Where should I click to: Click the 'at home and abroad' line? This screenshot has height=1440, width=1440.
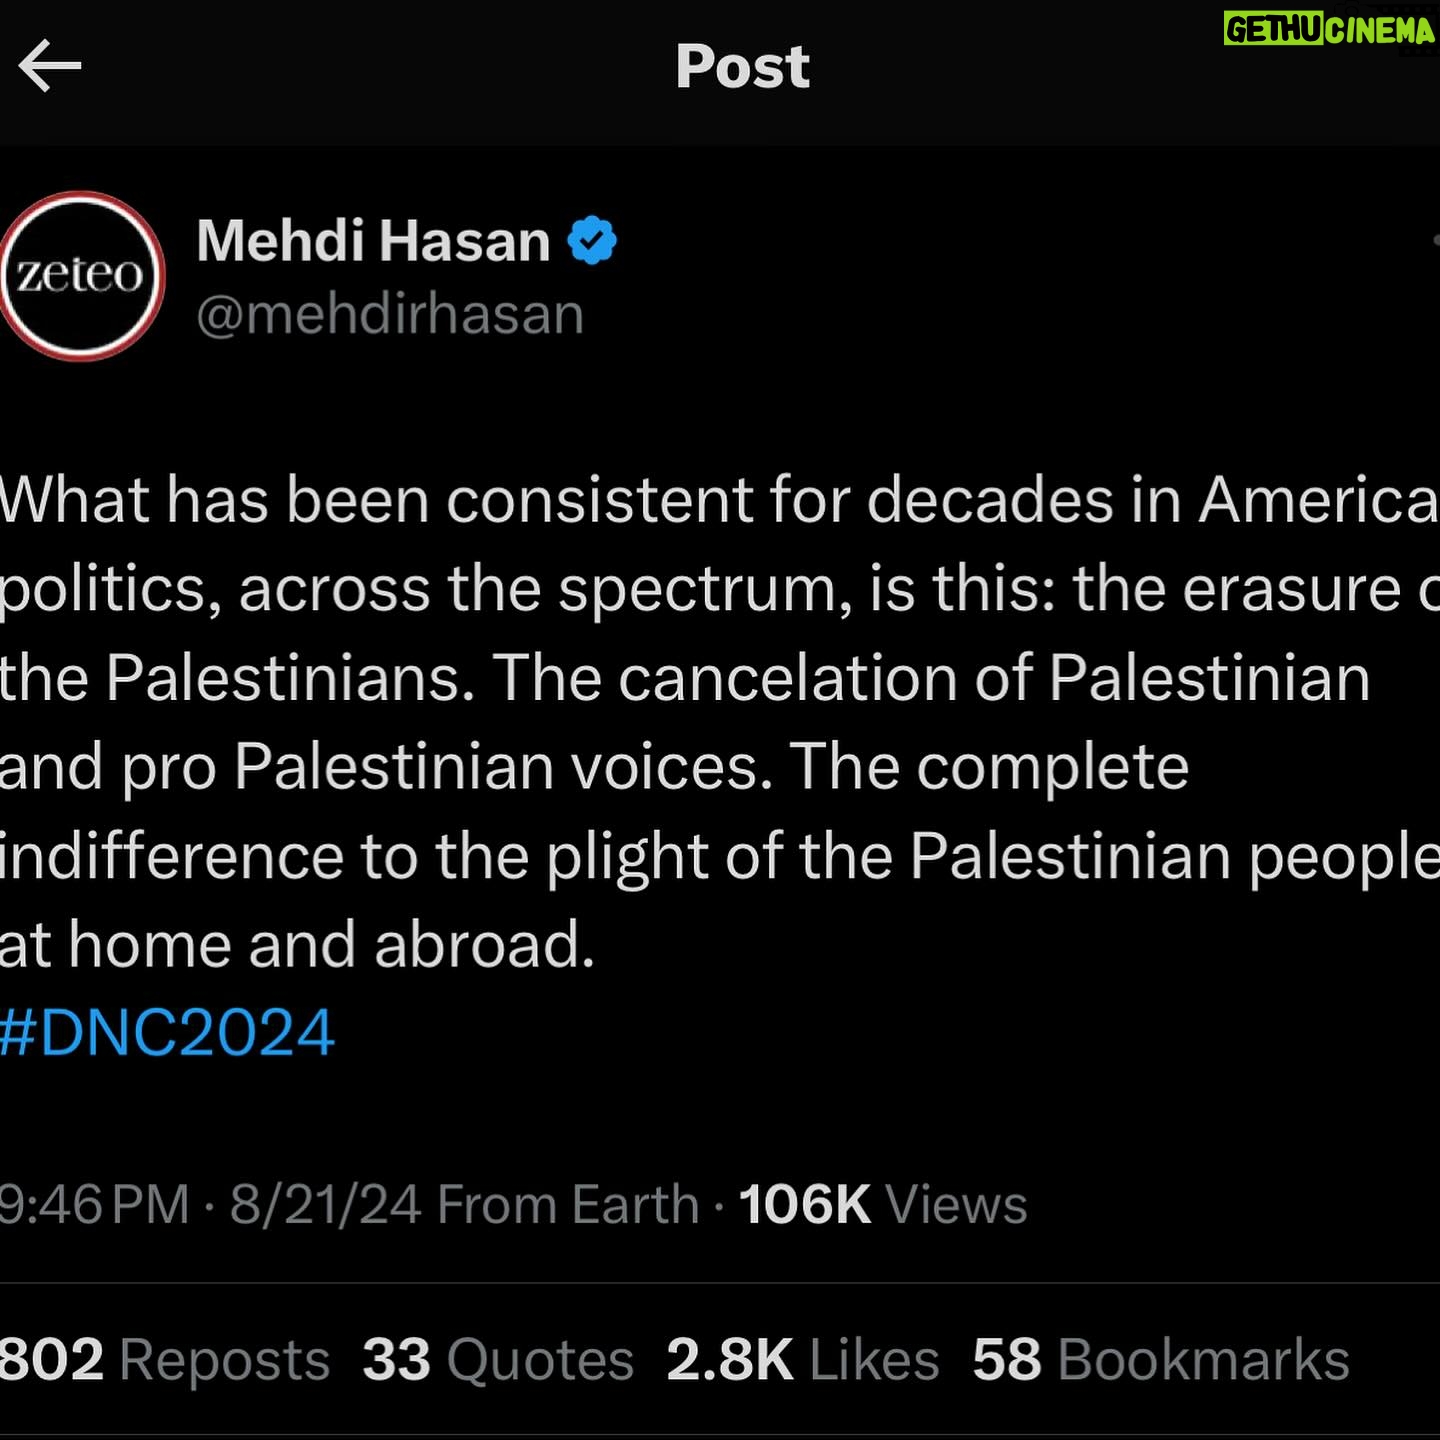click(x=297, y=945)
